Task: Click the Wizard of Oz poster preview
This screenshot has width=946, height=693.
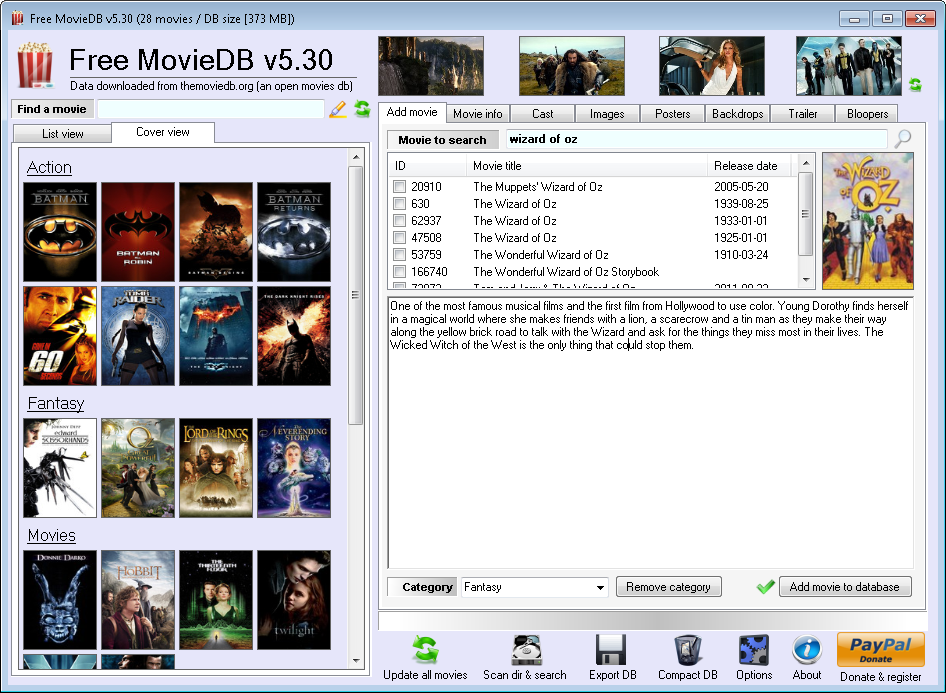Action: (868, 221)
